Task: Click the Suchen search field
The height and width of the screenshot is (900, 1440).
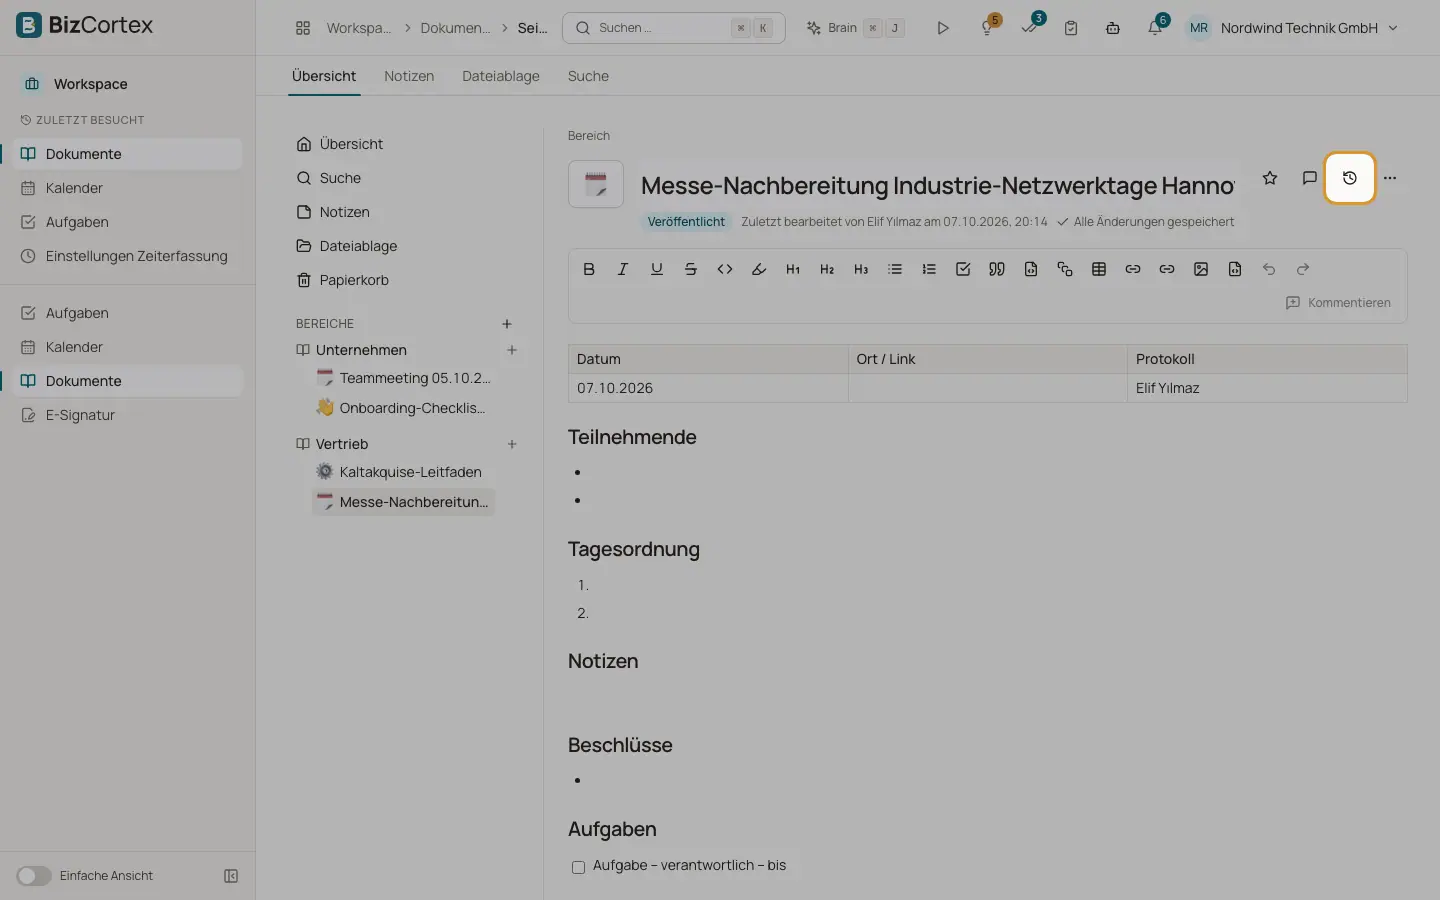Action: (674, 28)
